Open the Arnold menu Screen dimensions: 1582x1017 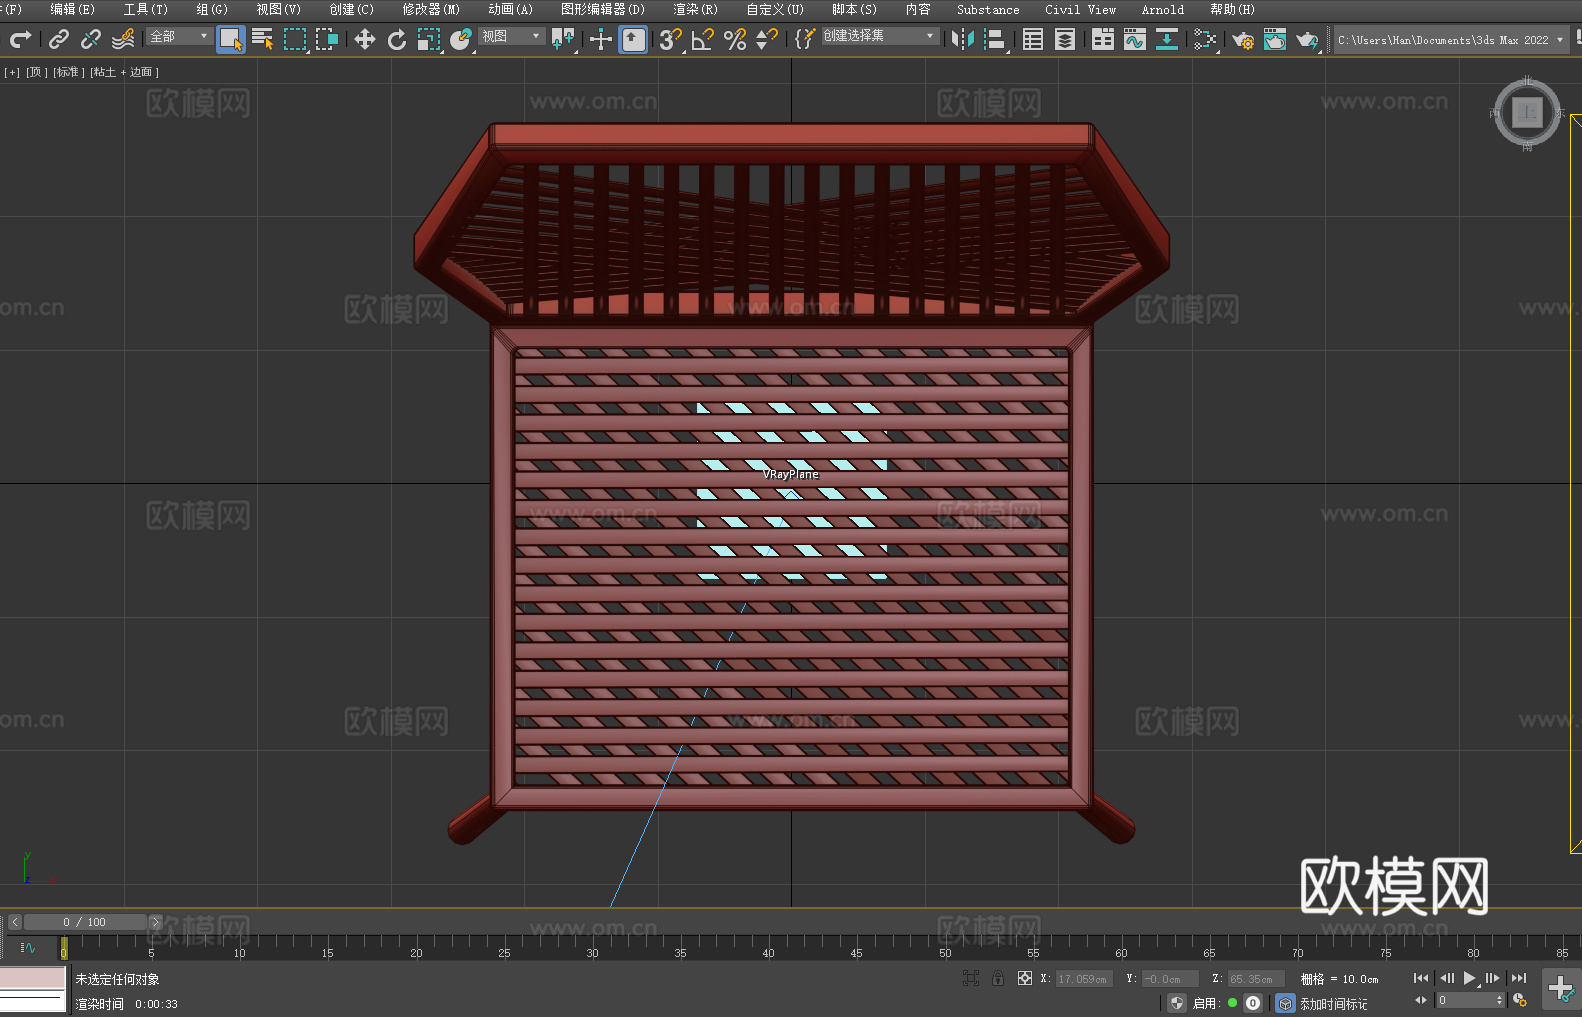1162,9
